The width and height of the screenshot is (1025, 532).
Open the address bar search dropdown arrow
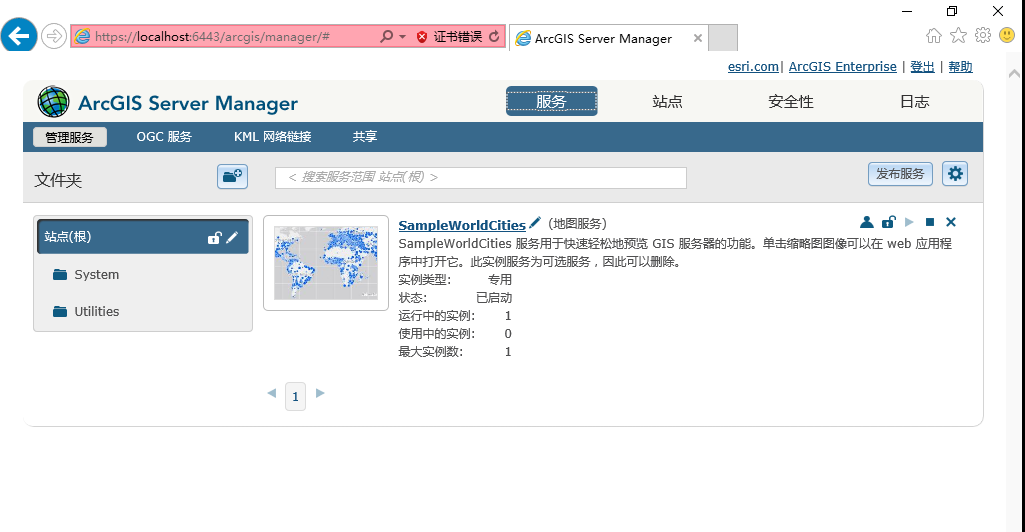click(402, 37)
